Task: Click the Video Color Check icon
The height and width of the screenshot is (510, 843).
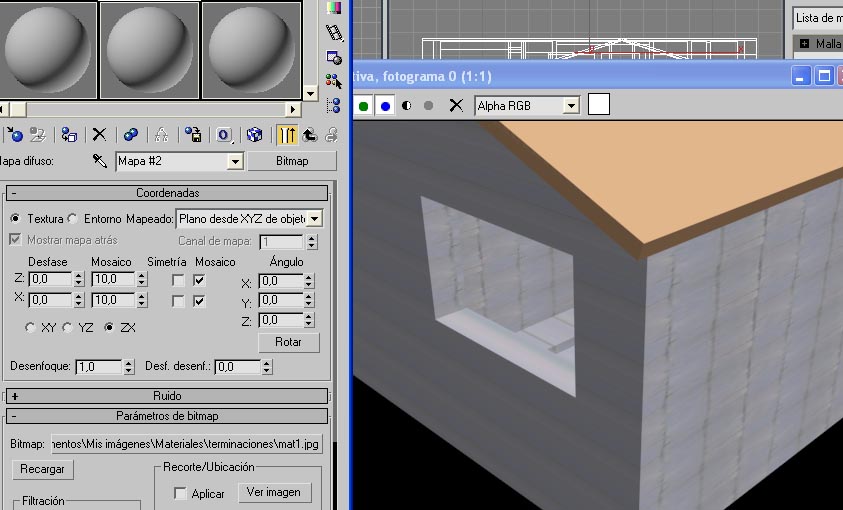Action: coord(334,8)
